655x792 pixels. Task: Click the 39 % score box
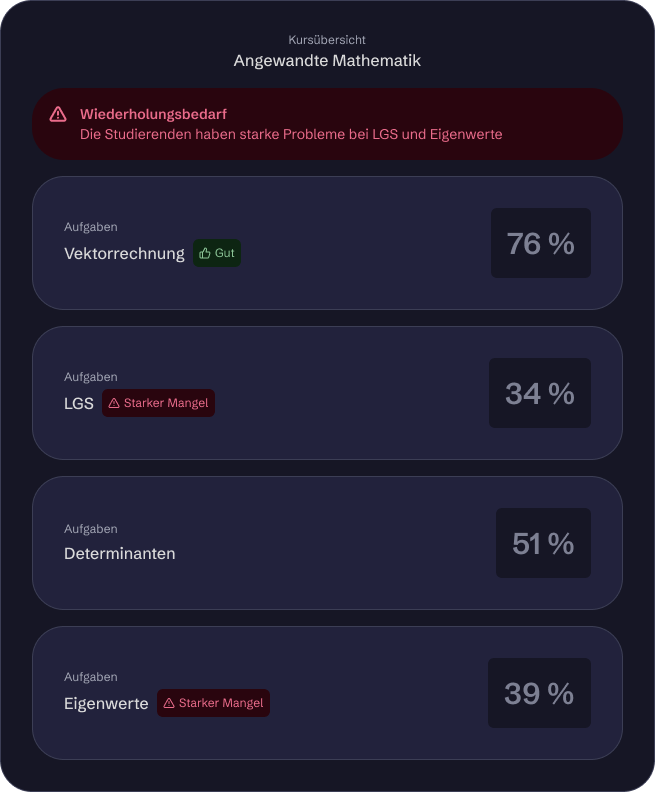(x=539, y=693)
